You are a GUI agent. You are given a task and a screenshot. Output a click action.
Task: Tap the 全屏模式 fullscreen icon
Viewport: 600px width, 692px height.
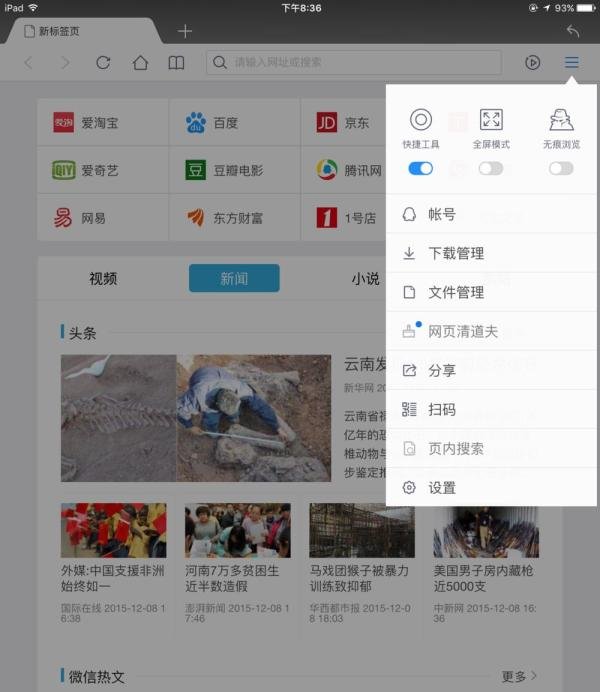491,119
